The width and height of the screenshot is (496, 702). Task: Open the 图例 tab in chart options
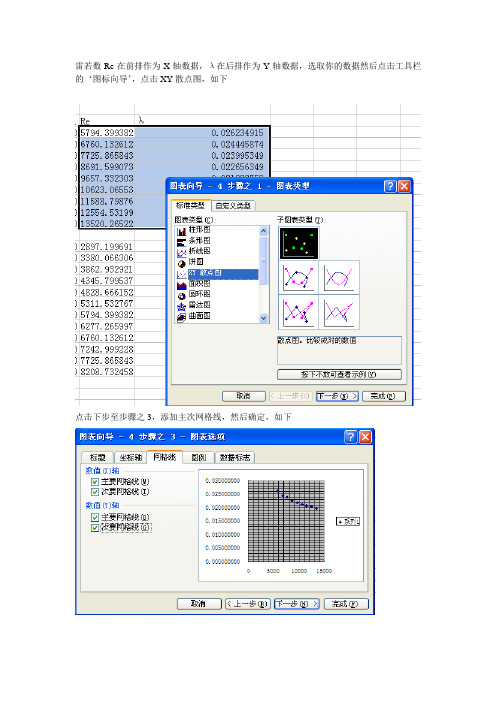(x=198, y=457)
